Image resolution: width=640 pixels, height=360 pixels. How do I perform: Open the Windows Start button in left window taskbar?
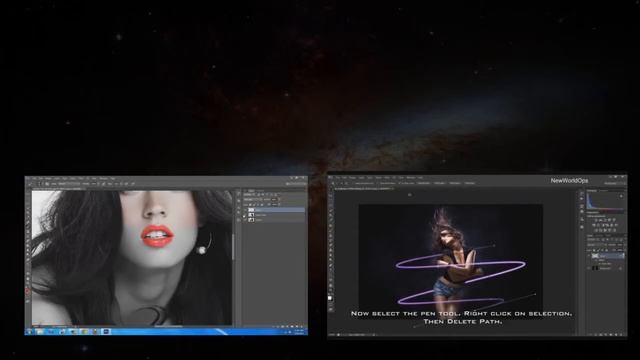coord(28,332)
